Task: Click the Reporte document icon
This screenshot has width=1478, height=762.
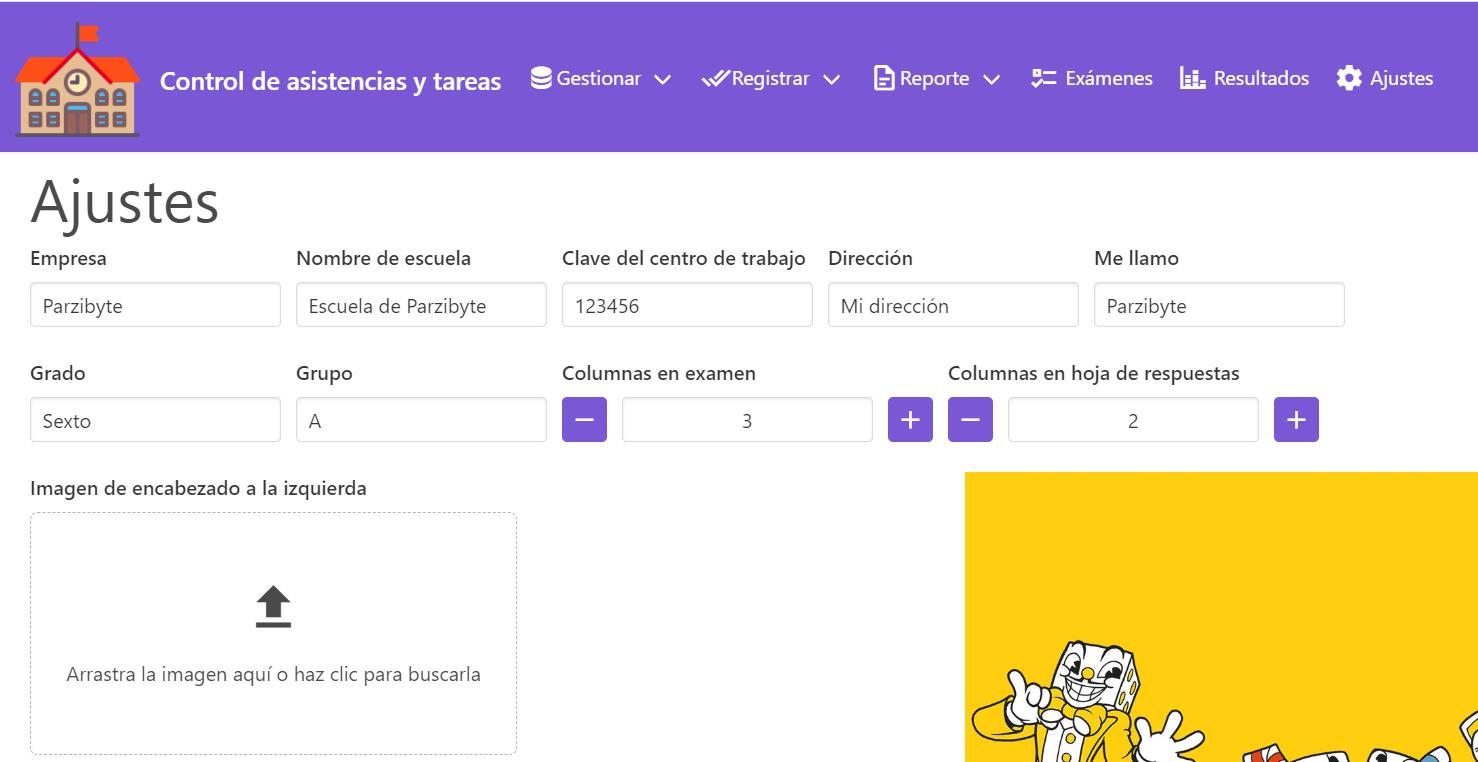Action: point(884,78)
